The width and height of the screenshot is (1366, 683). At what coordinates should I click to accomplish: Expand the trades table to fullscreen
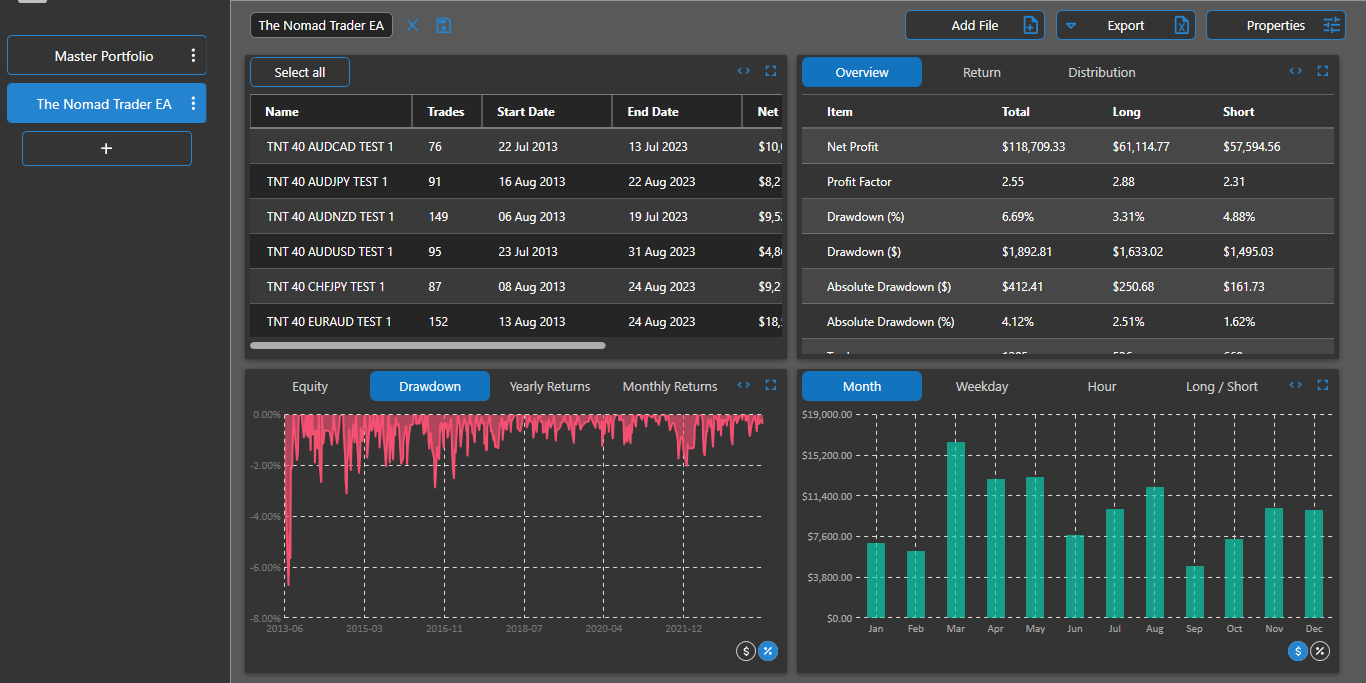[770, 70]
